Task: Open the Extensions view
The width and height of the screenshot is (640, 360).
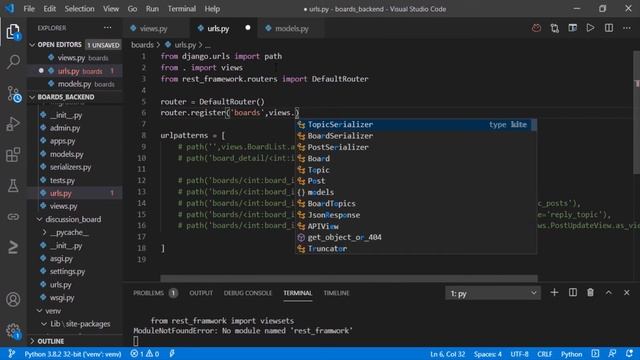Action: [x=13, y=155]
